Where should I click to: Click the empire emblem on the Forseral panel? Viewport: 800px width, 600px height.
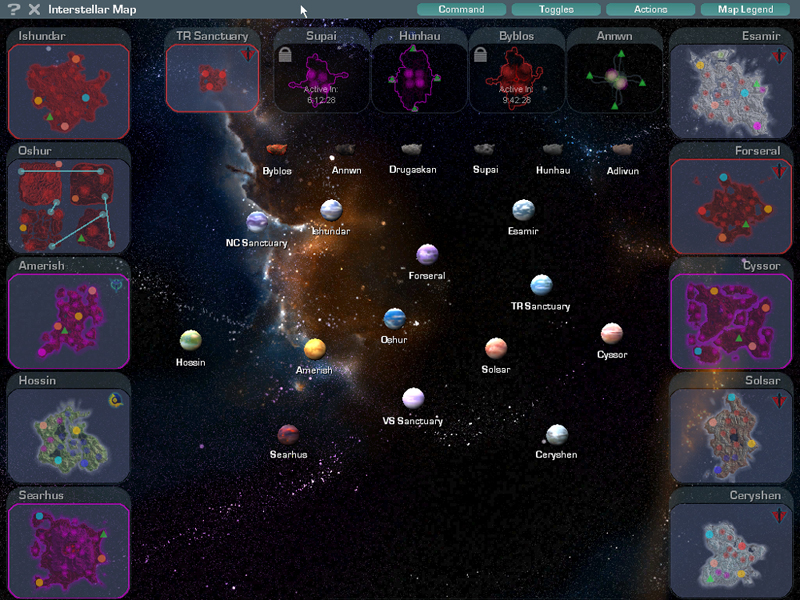coord(779,170)
